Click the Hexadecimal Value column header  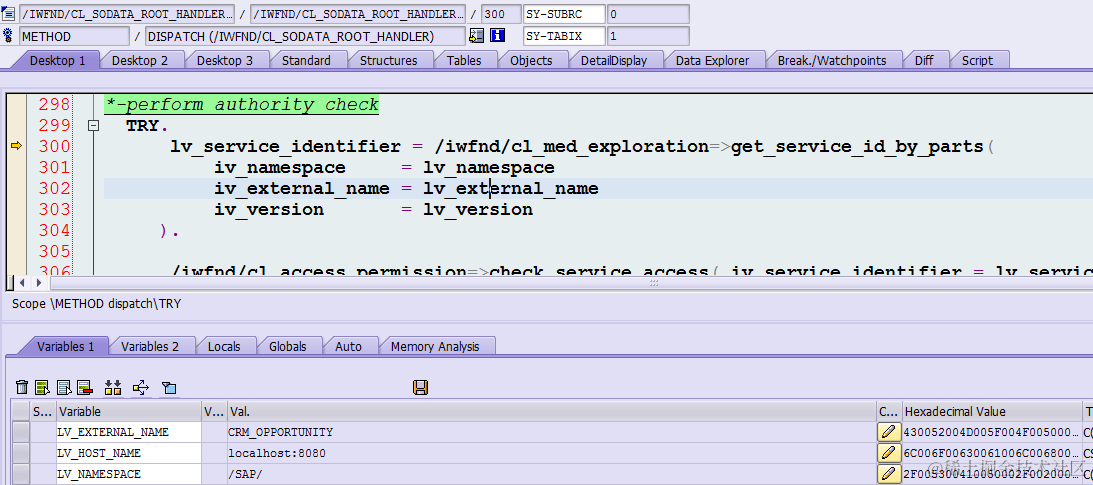click(x=991, y=412)
